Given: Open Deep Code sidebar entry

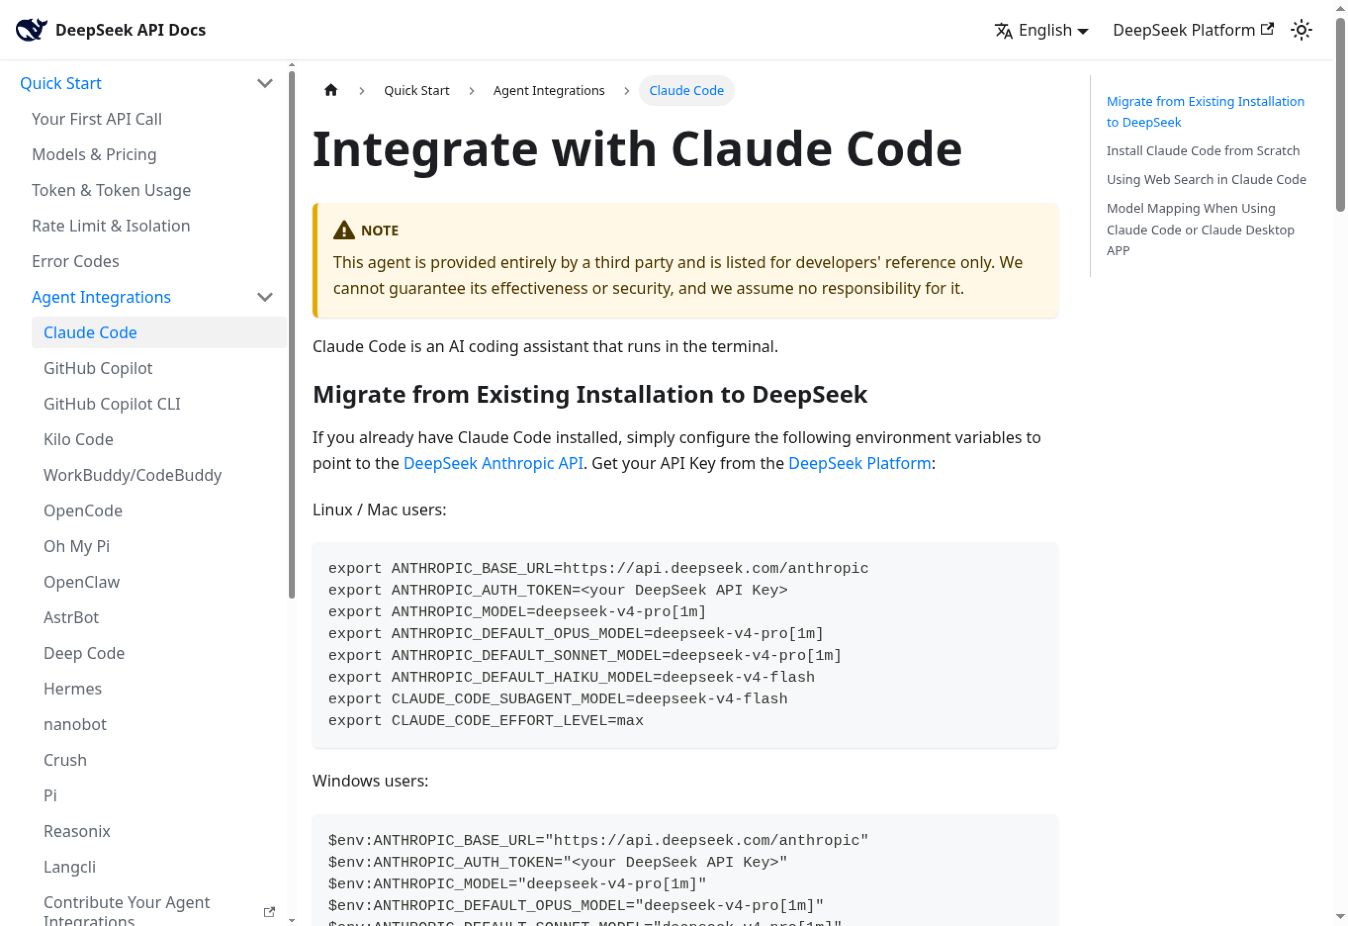Looking at the screenshot, I should tap(84, 653).
